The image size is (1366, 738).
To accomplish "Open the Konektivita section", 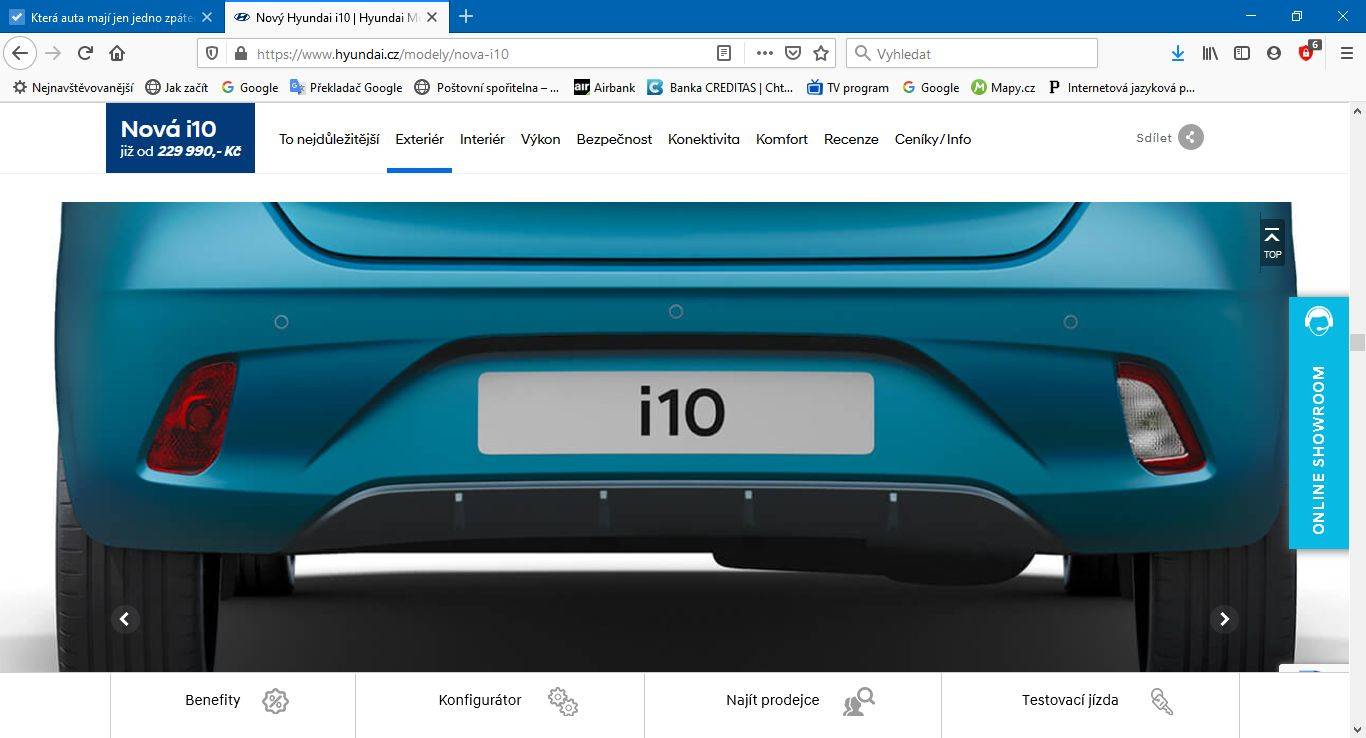I will (x=704, y=139).
